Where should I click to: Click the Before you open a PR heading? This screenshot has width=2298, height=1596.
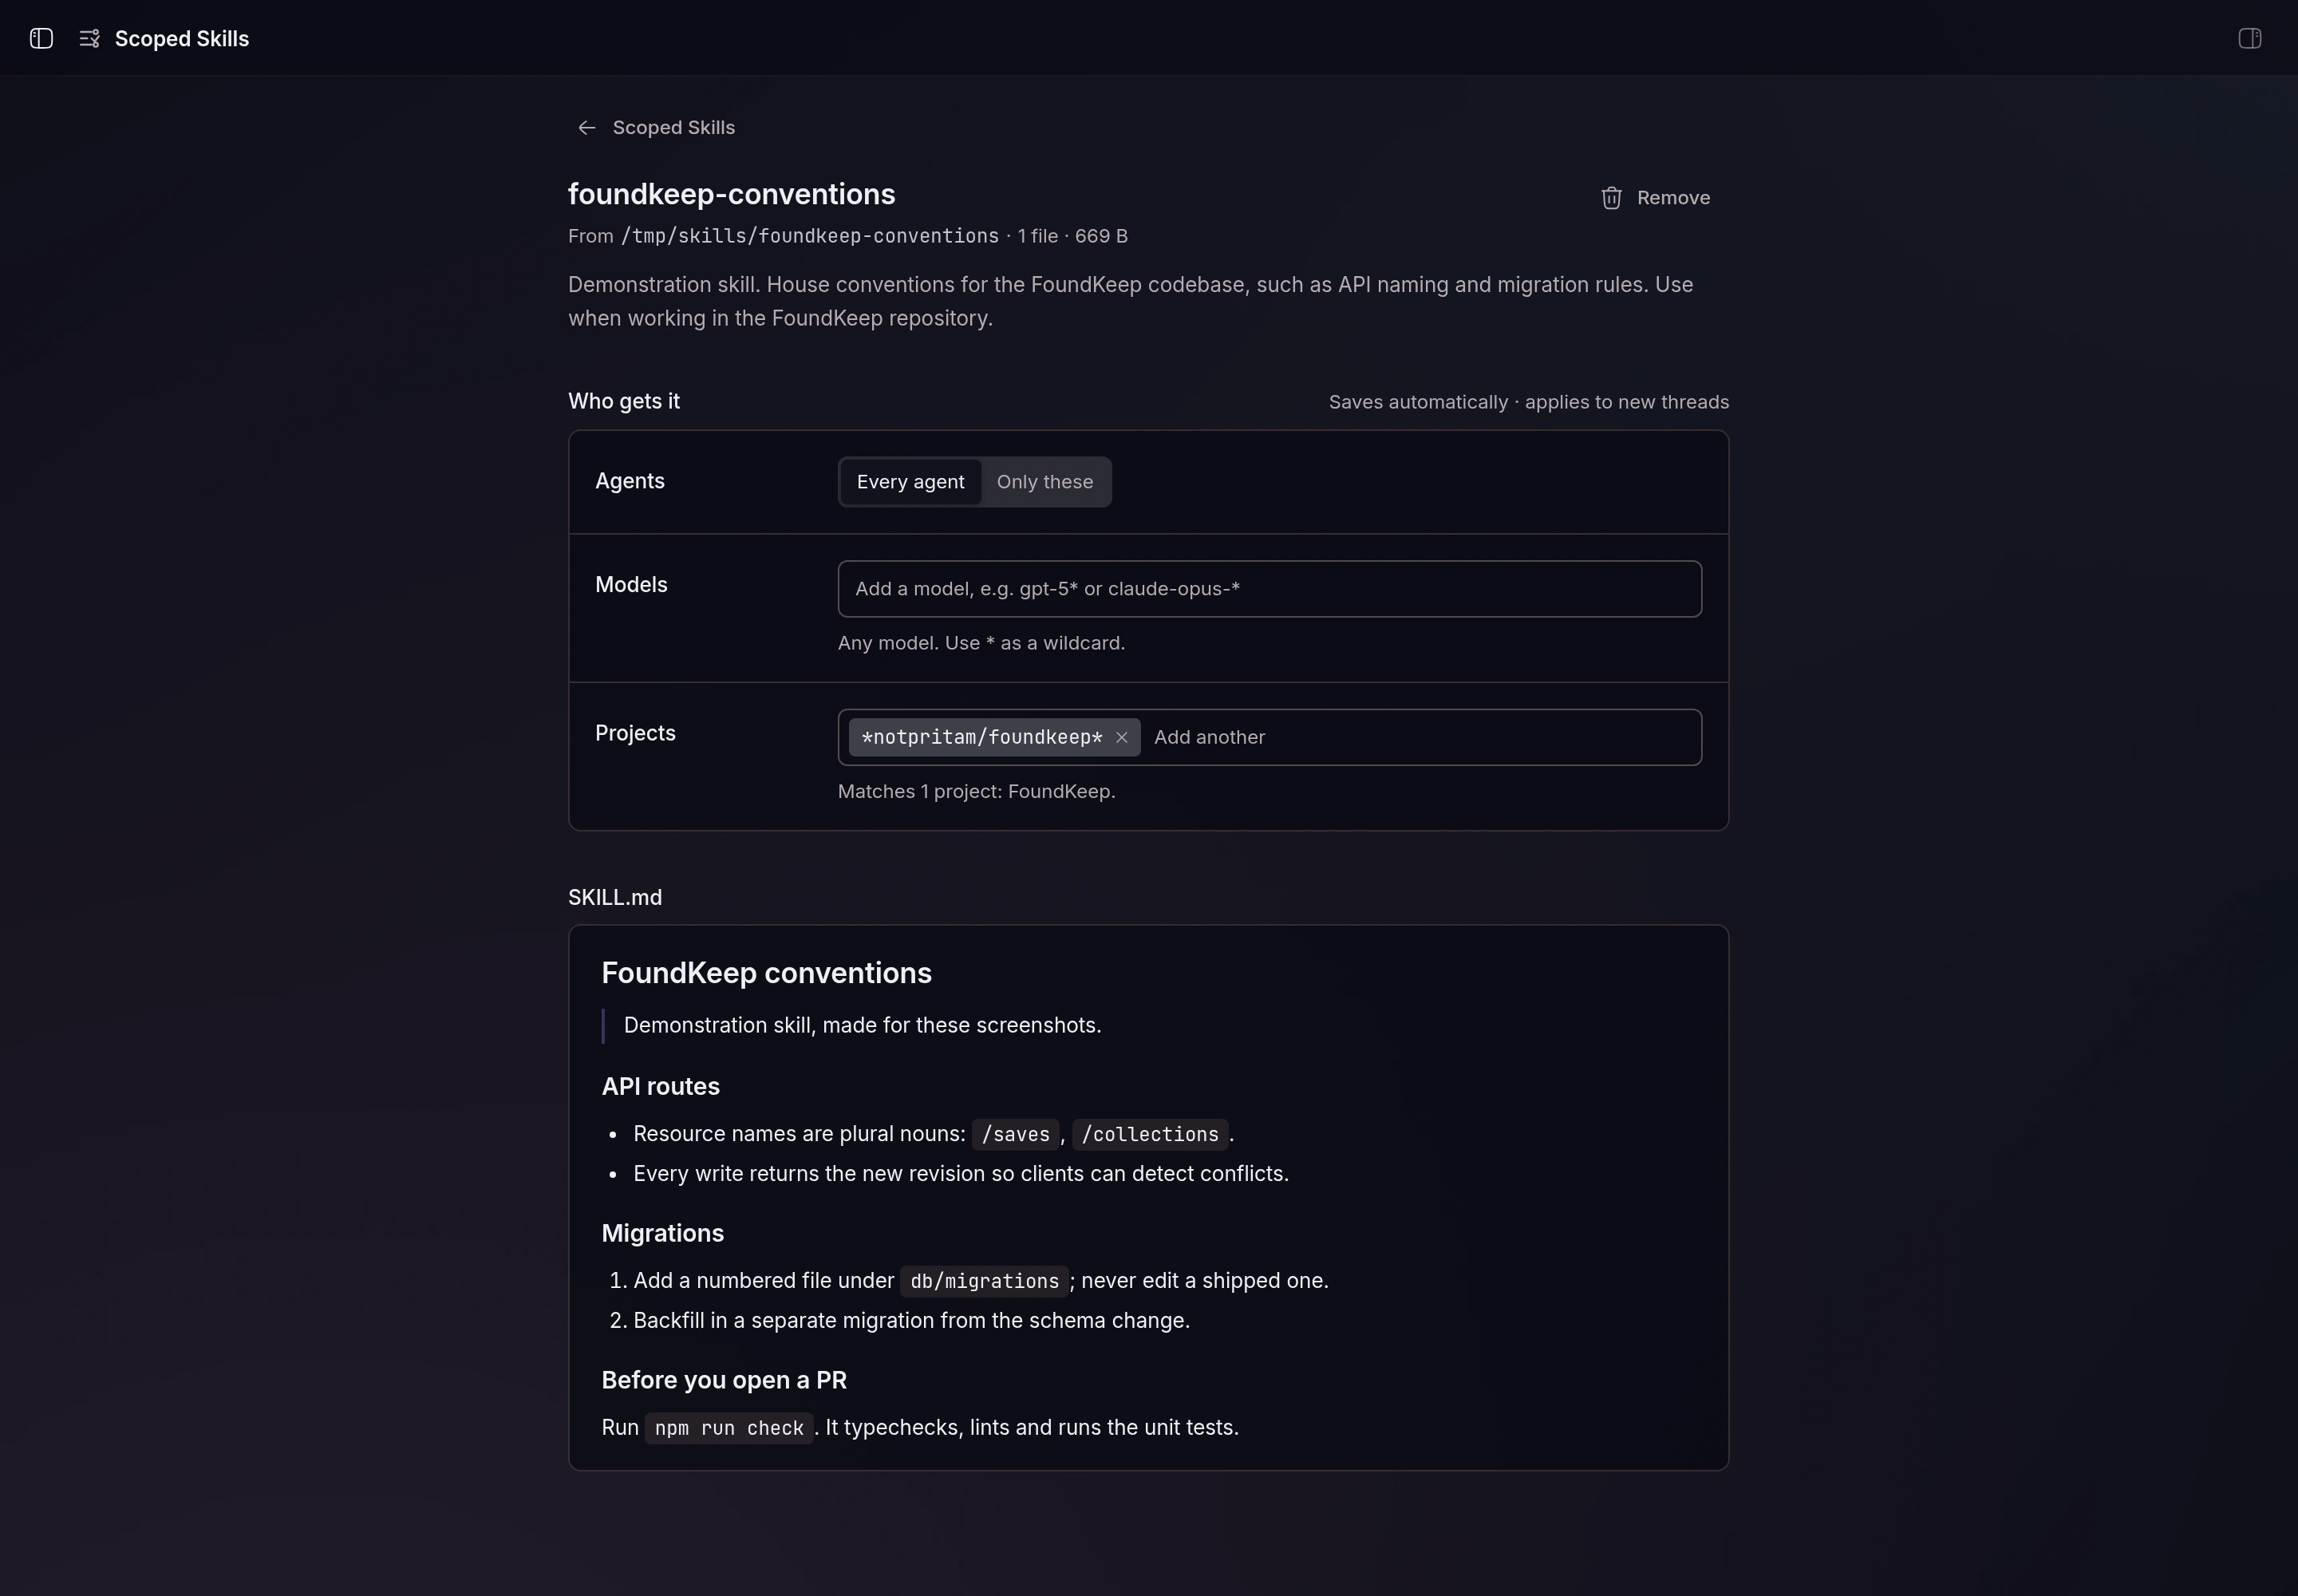coord(724,1380)
